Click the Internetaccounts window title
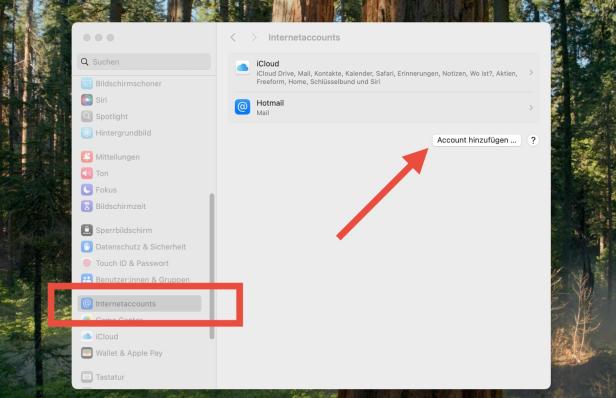Screen dimensions: 616x398 [304, 37]
